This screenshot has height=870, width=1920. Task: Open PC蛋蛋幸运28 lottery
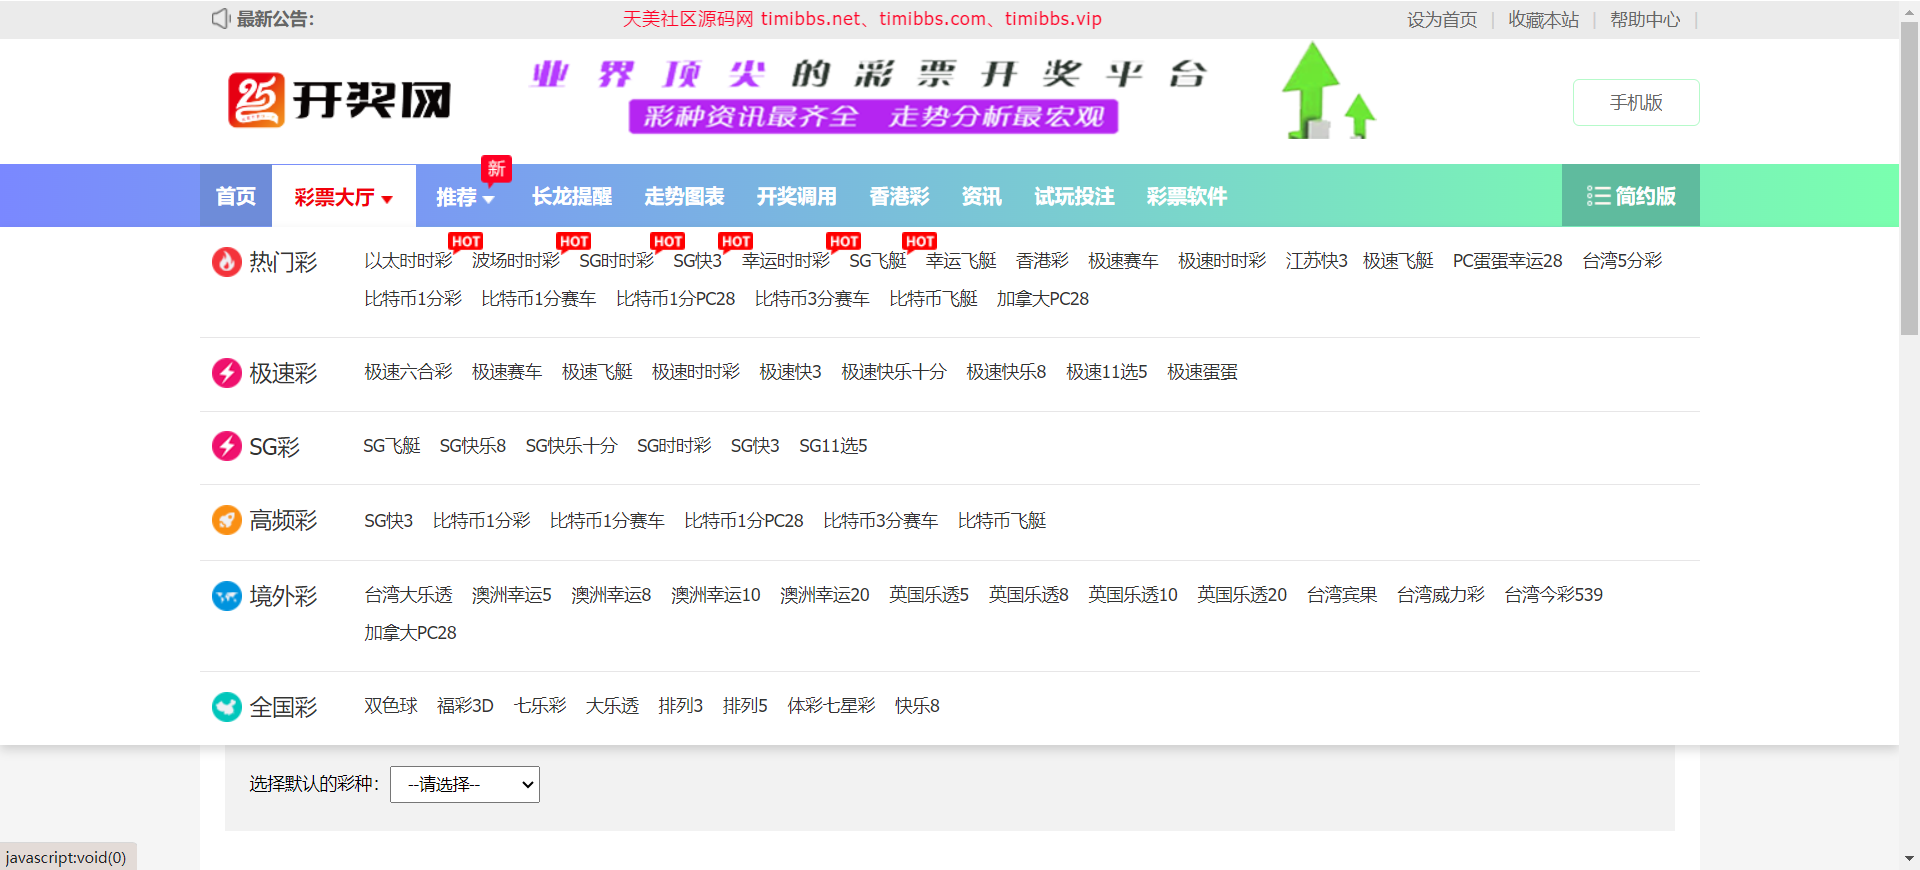coord(1507,261)
